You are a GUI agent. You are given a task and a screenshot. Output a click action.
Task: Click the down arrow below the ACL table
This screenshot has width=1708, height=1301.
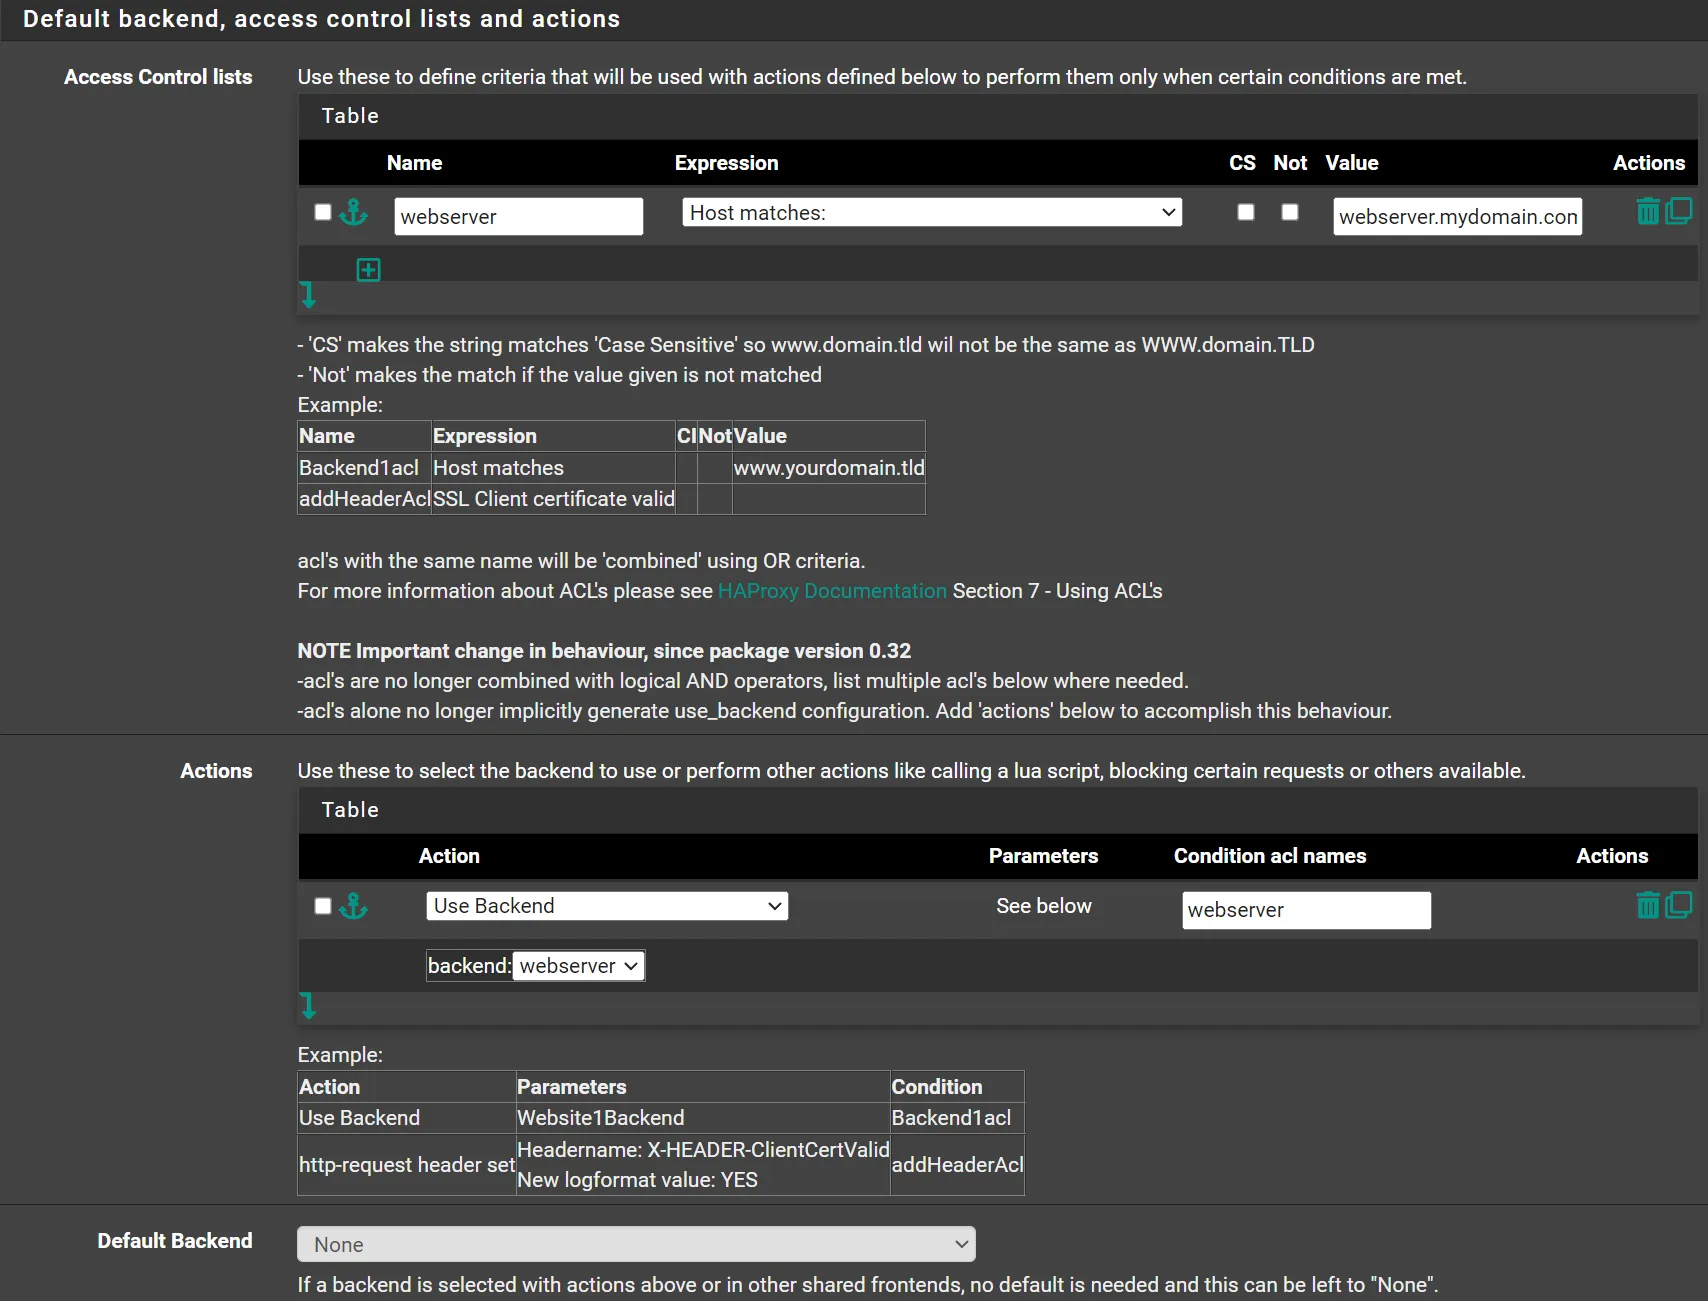point(308,296)
